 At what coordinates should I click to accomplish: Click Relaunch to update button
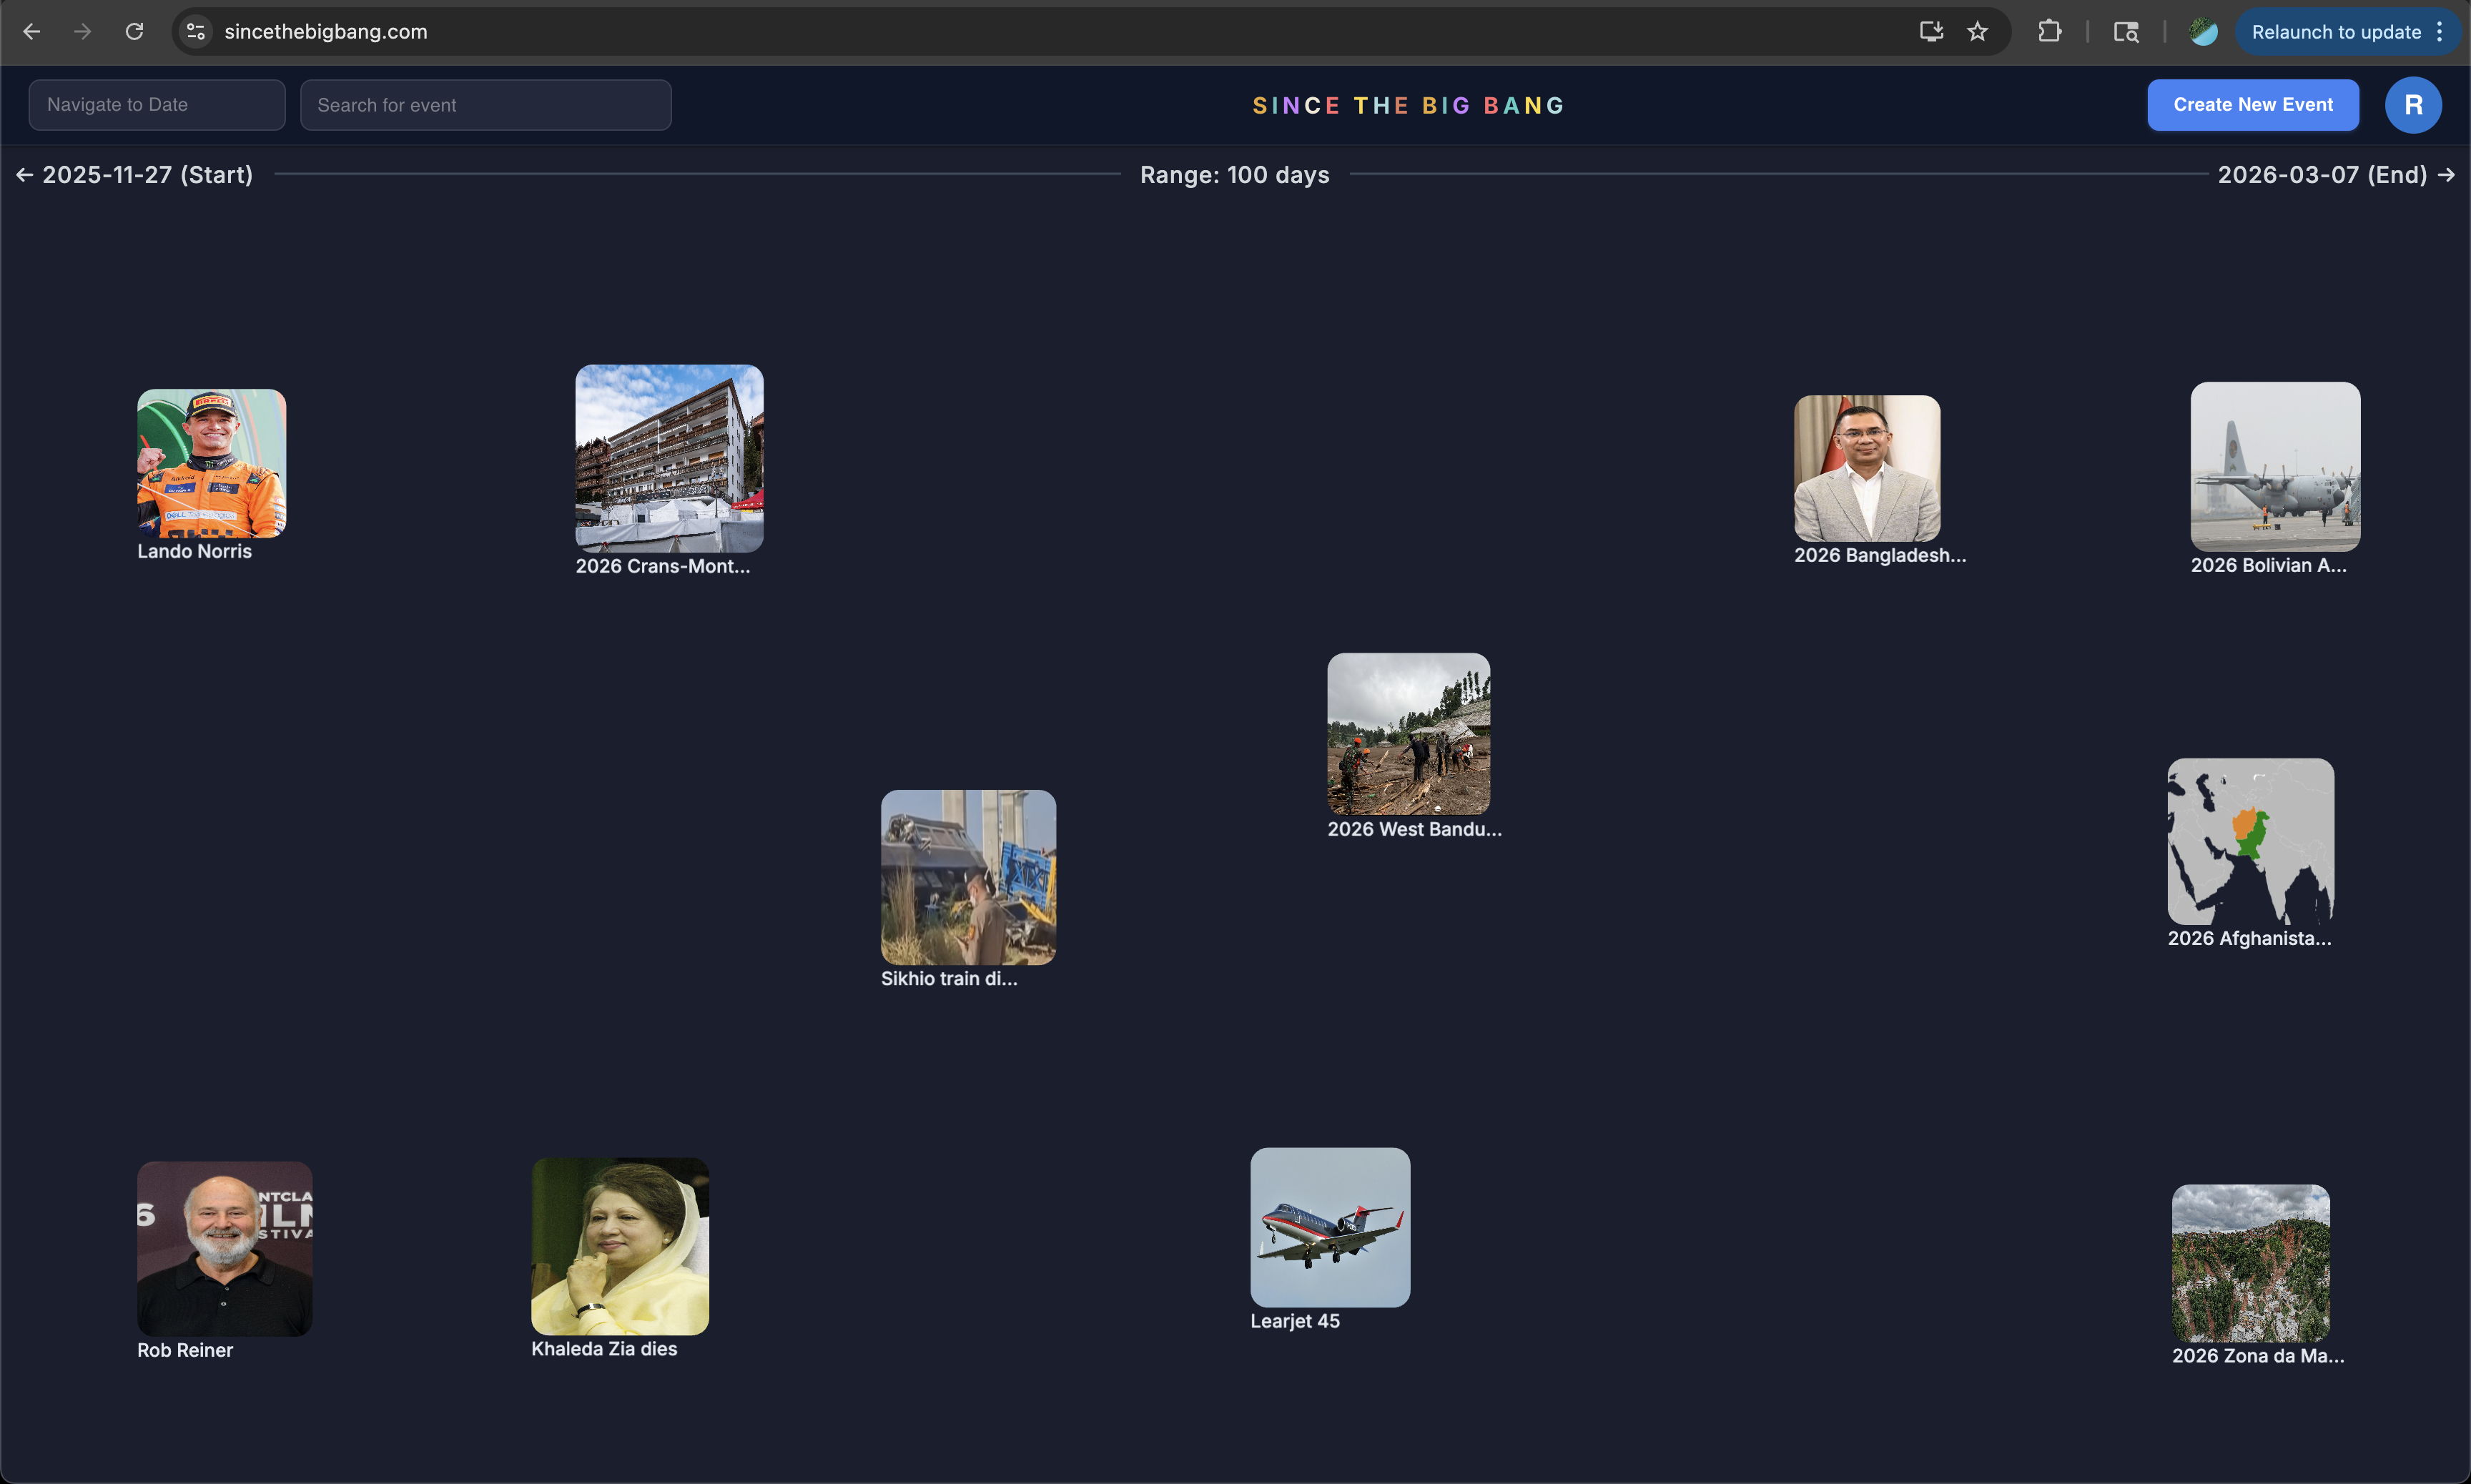[2335, 32]
